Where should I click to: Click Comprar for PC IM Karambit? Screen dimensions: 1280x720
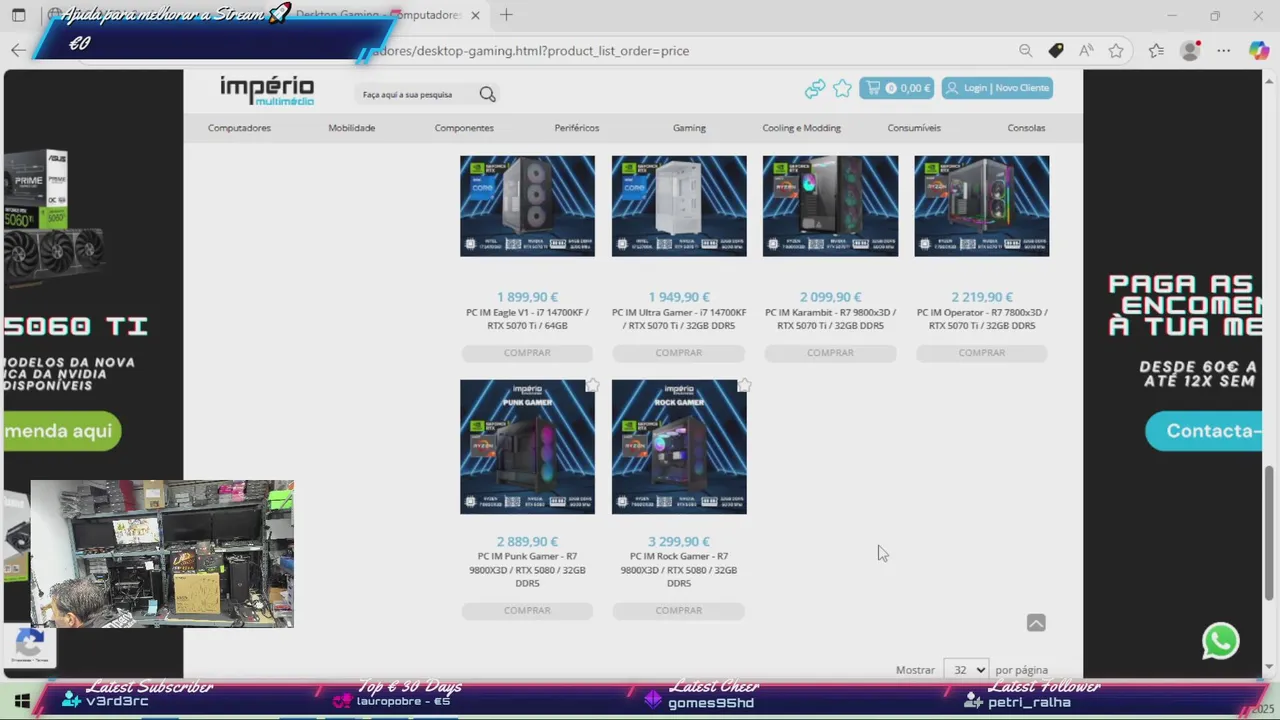pos(830,353)
